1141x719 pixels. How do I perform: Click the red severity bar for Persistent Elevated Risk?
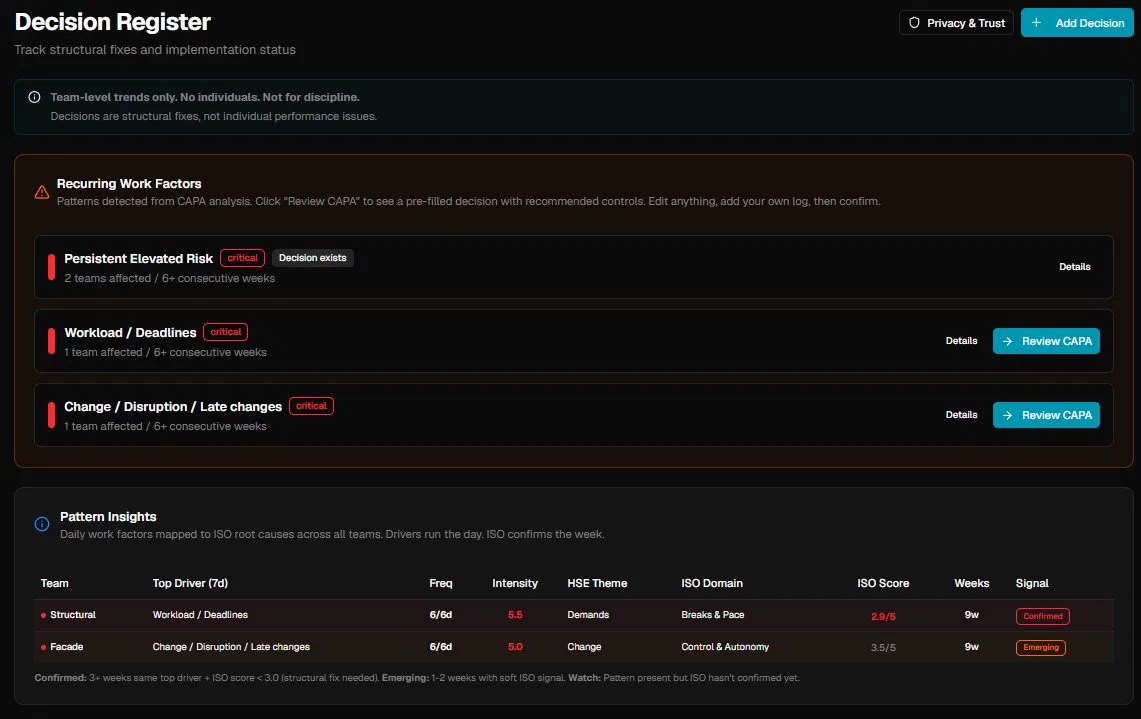pos(52,267)
